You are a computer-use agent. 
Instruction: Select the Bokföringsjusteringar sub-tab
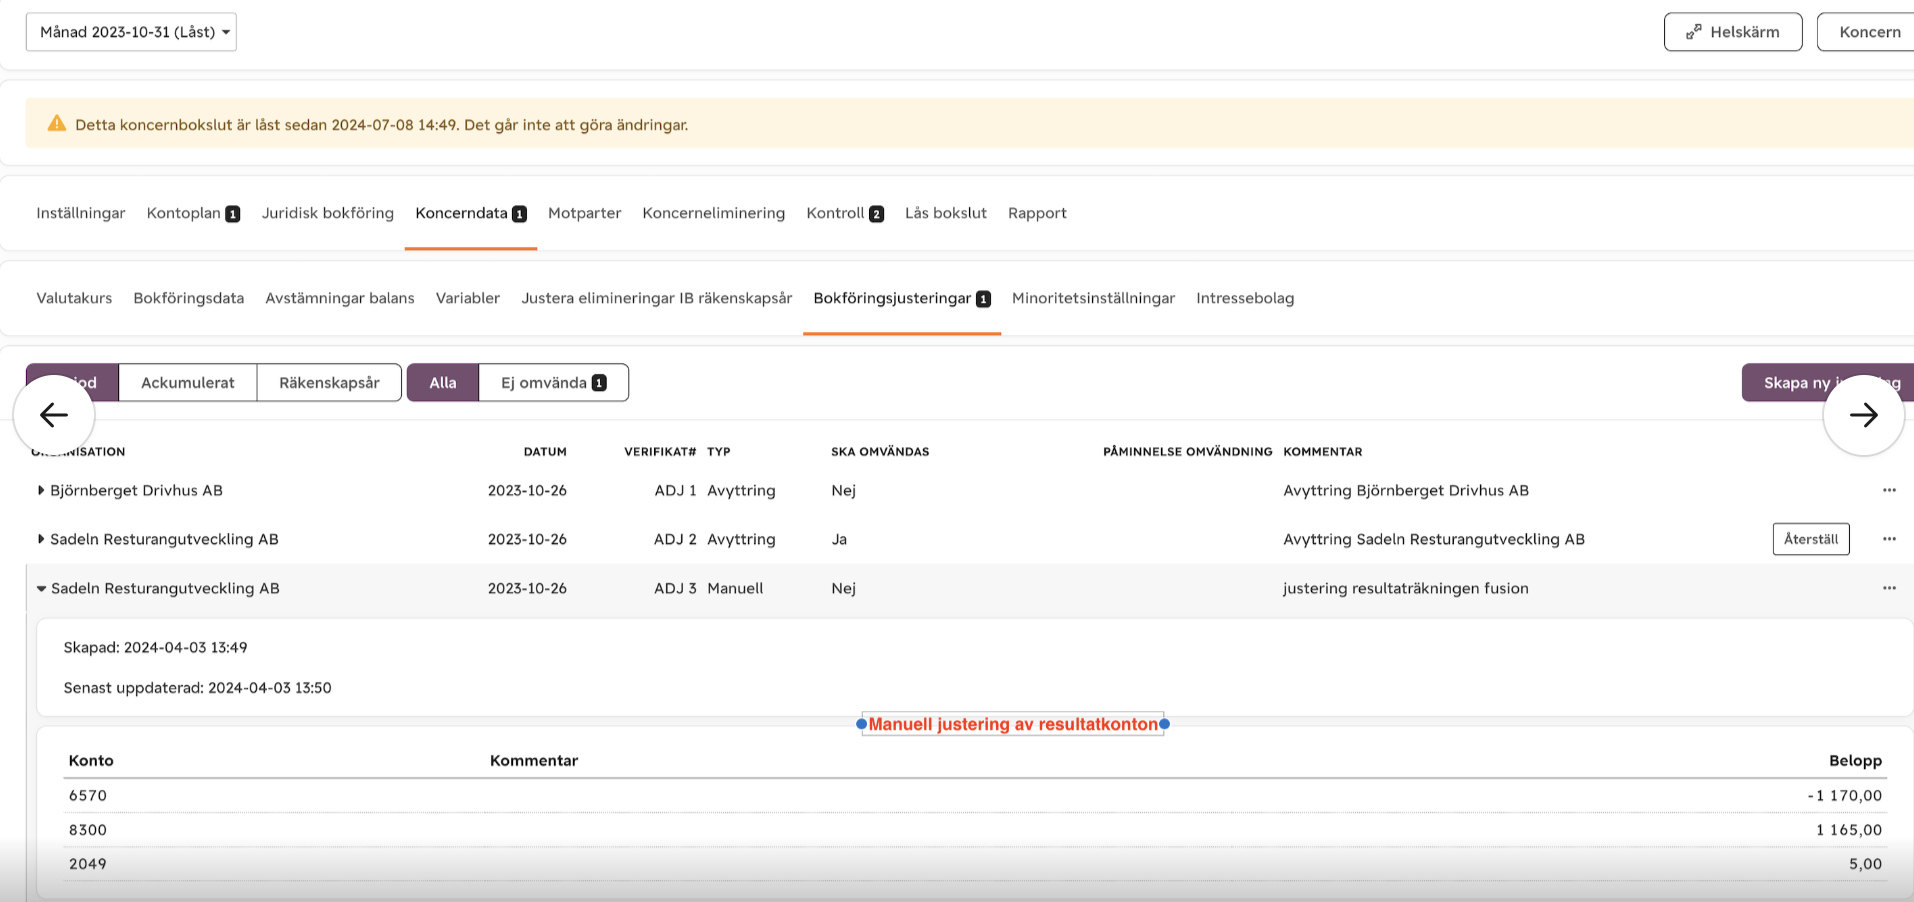902,298
